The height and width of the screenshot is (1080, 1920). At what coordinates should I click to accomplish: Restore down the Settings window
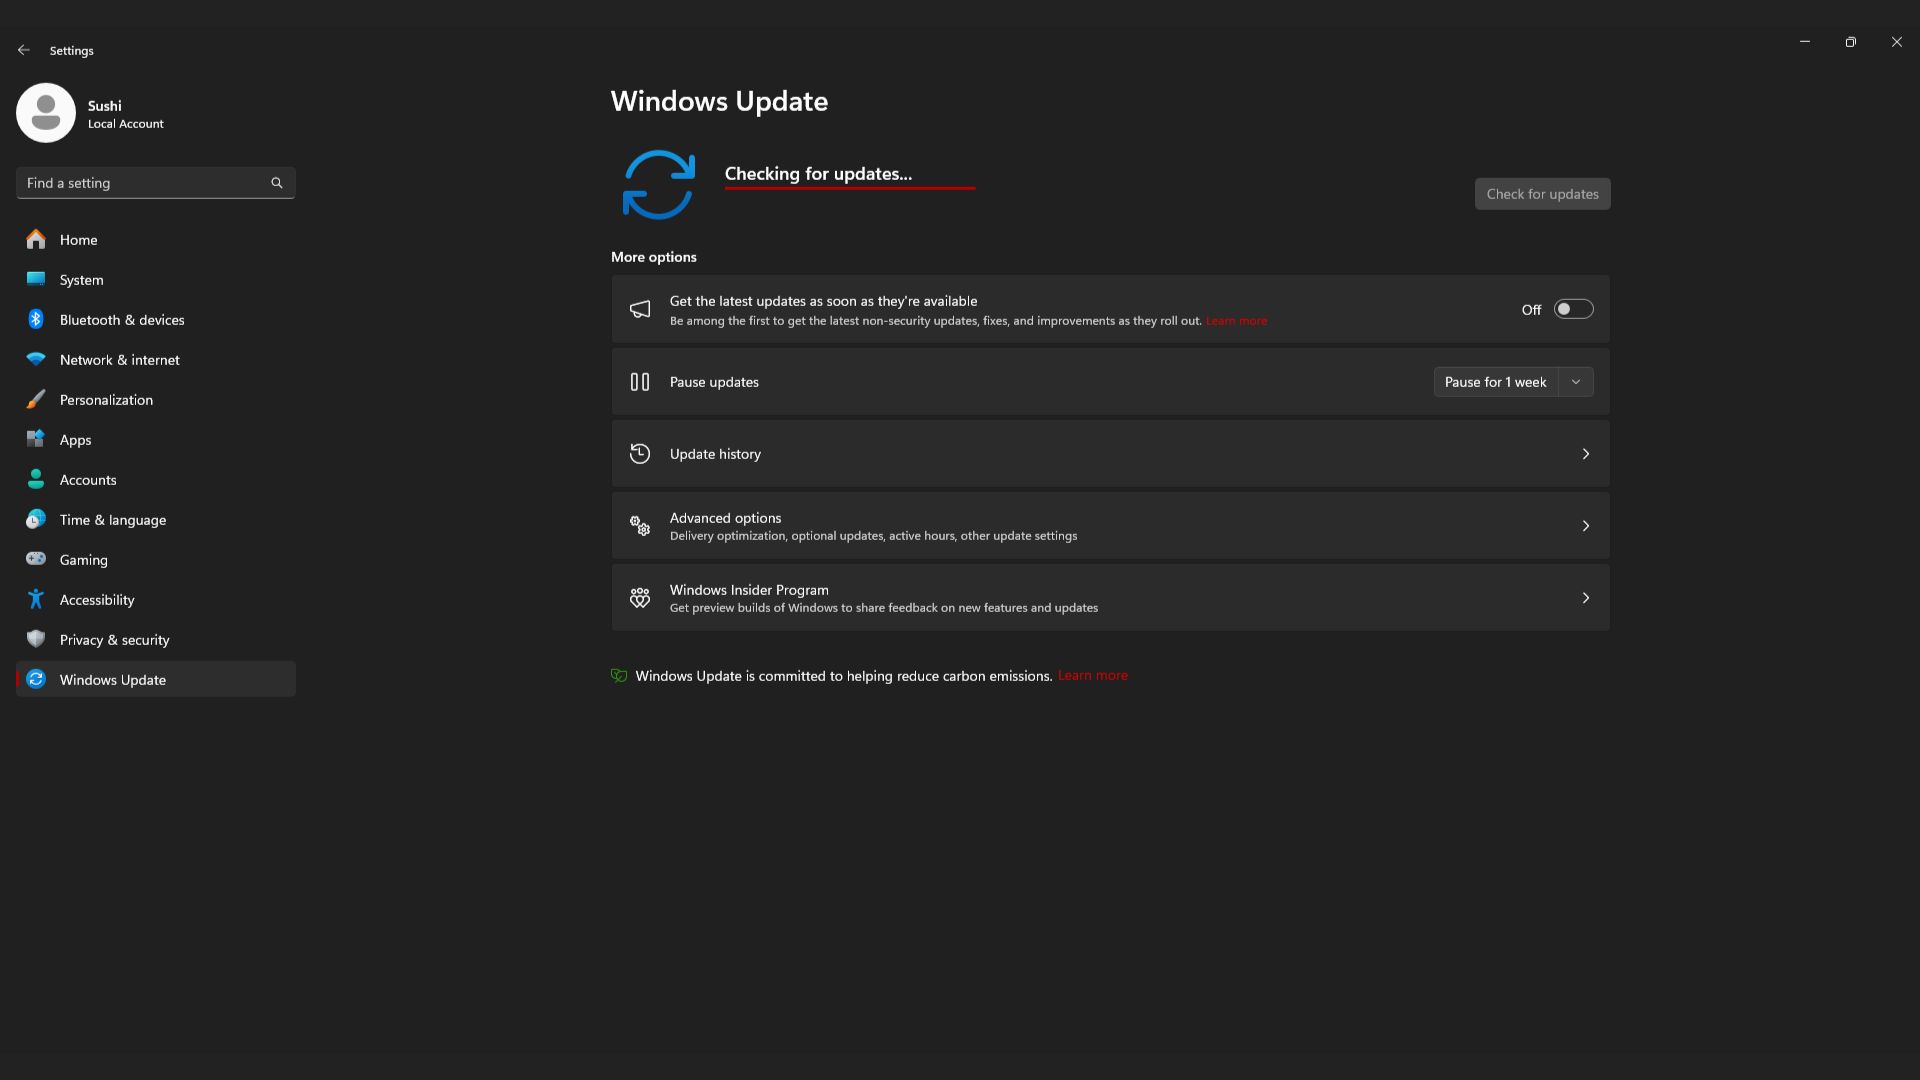1851,42
